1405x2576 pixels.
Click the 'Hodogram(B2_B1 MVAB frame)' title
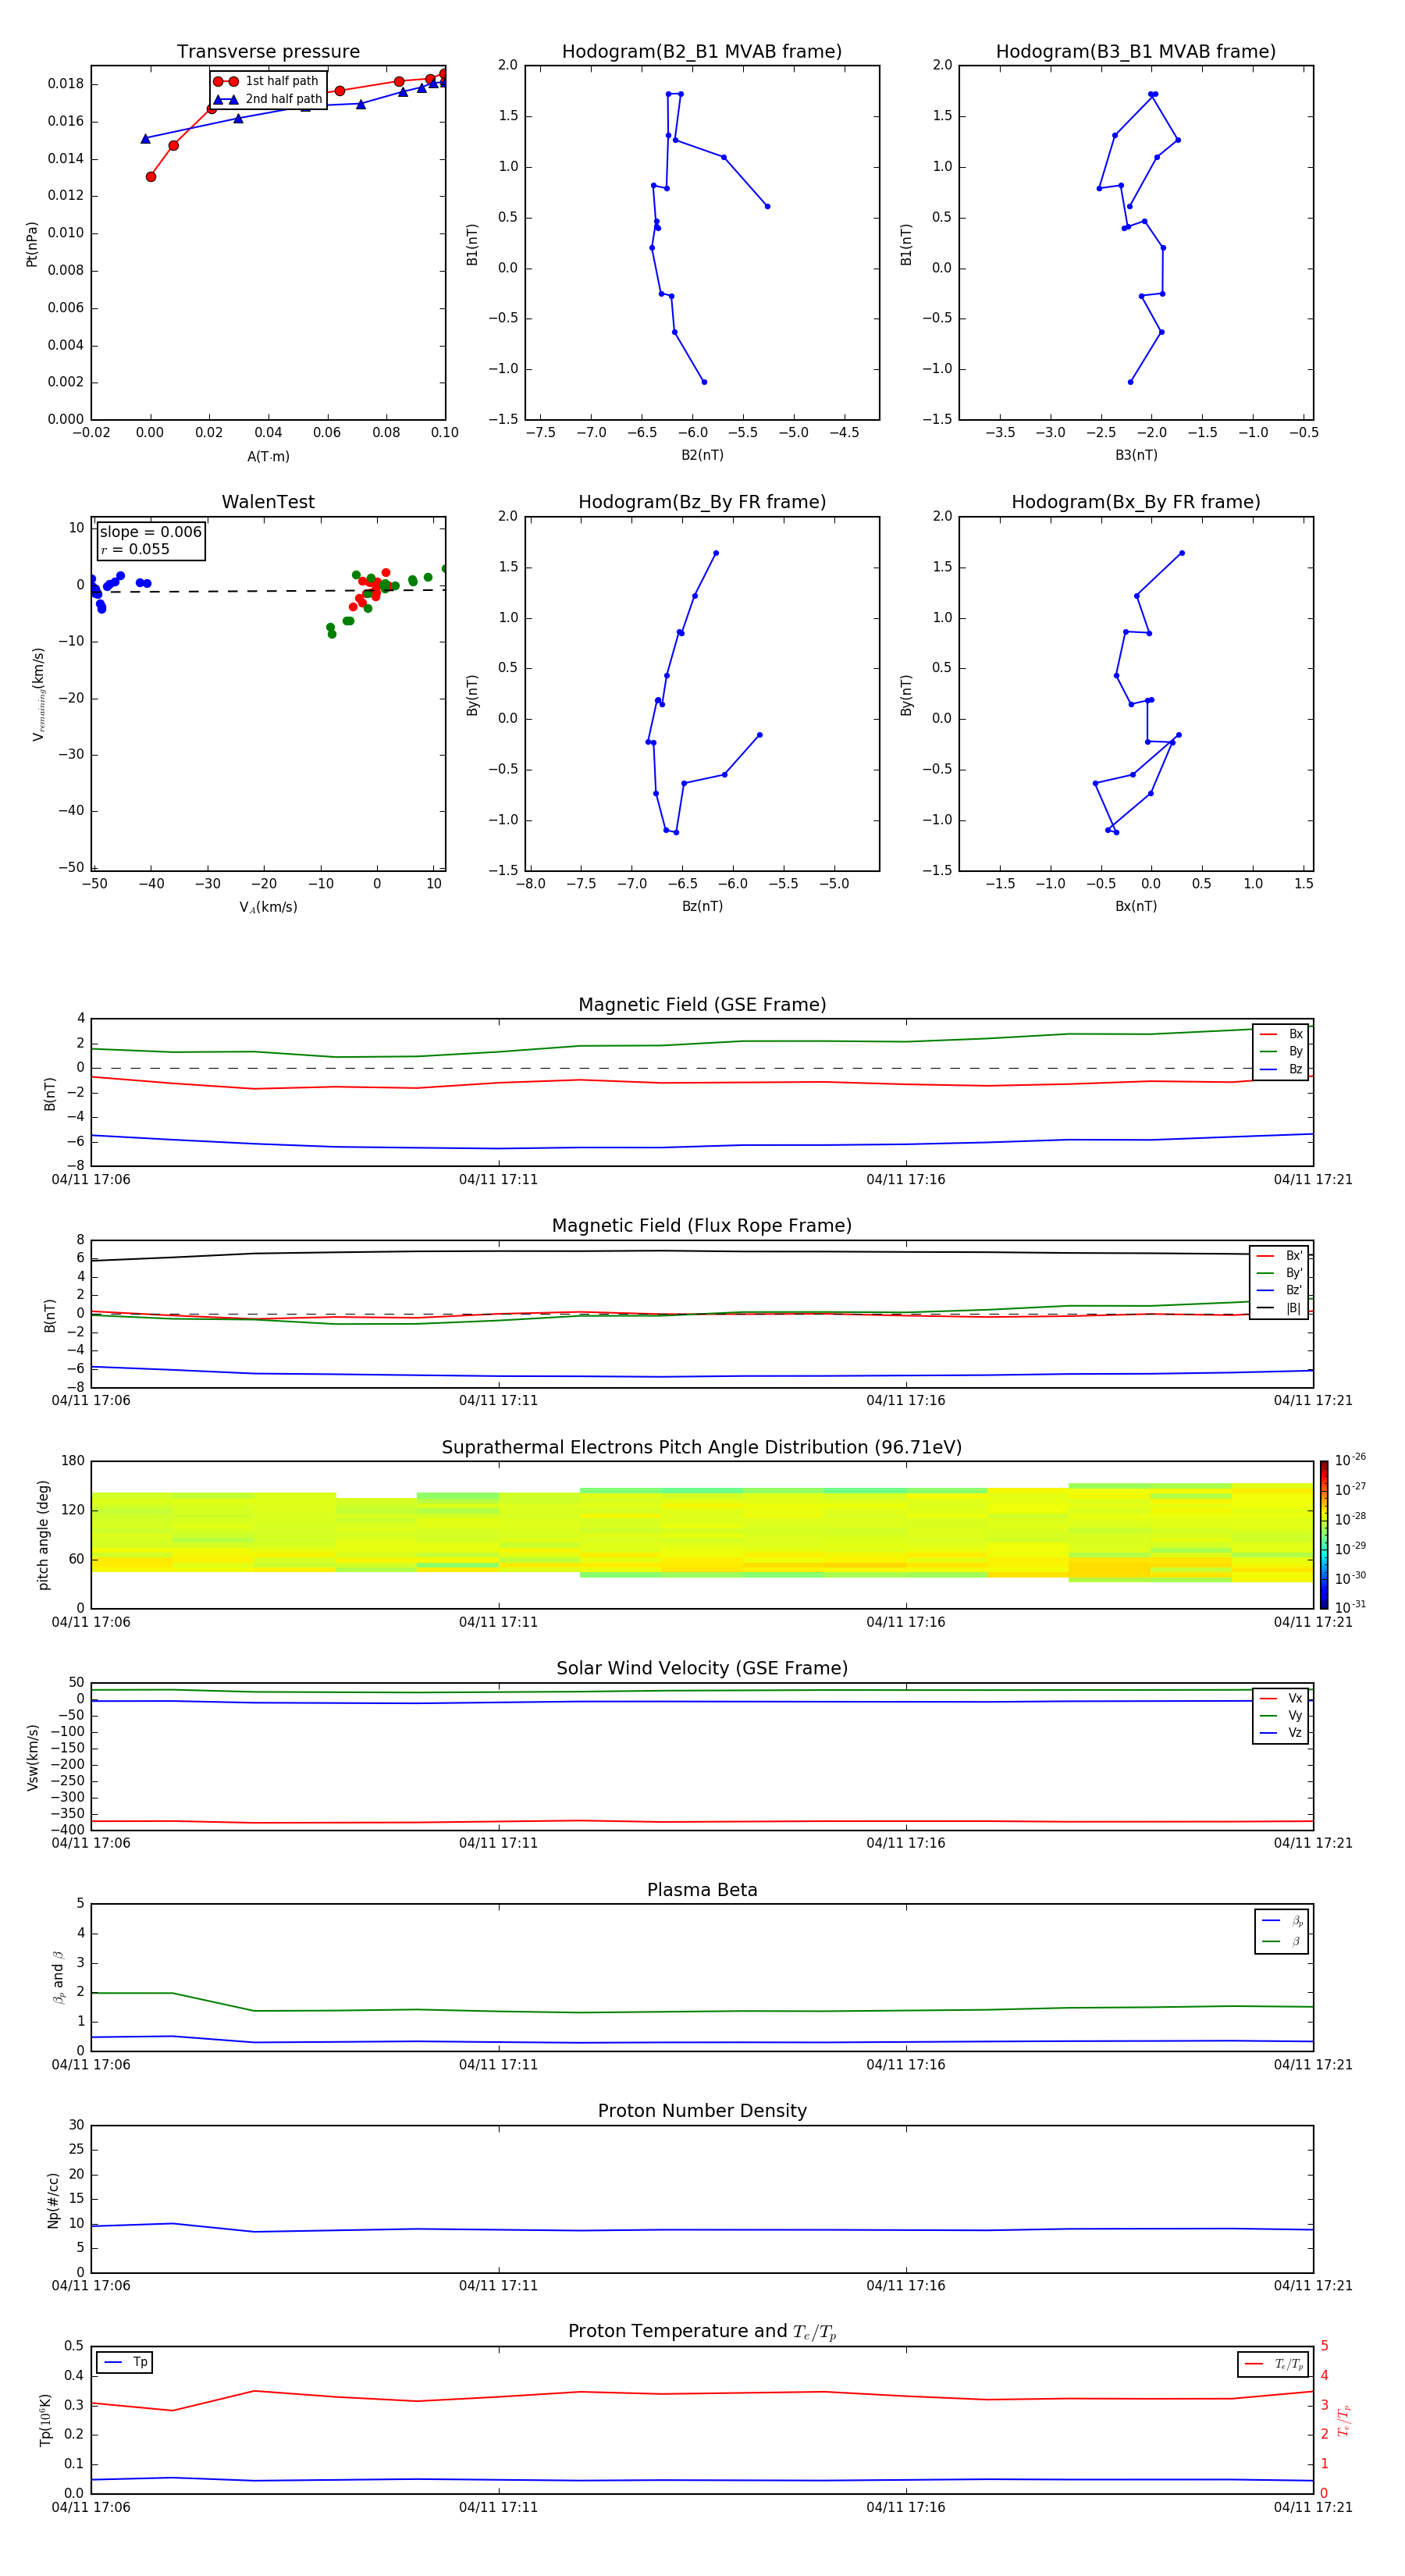[x=702, y=52]
